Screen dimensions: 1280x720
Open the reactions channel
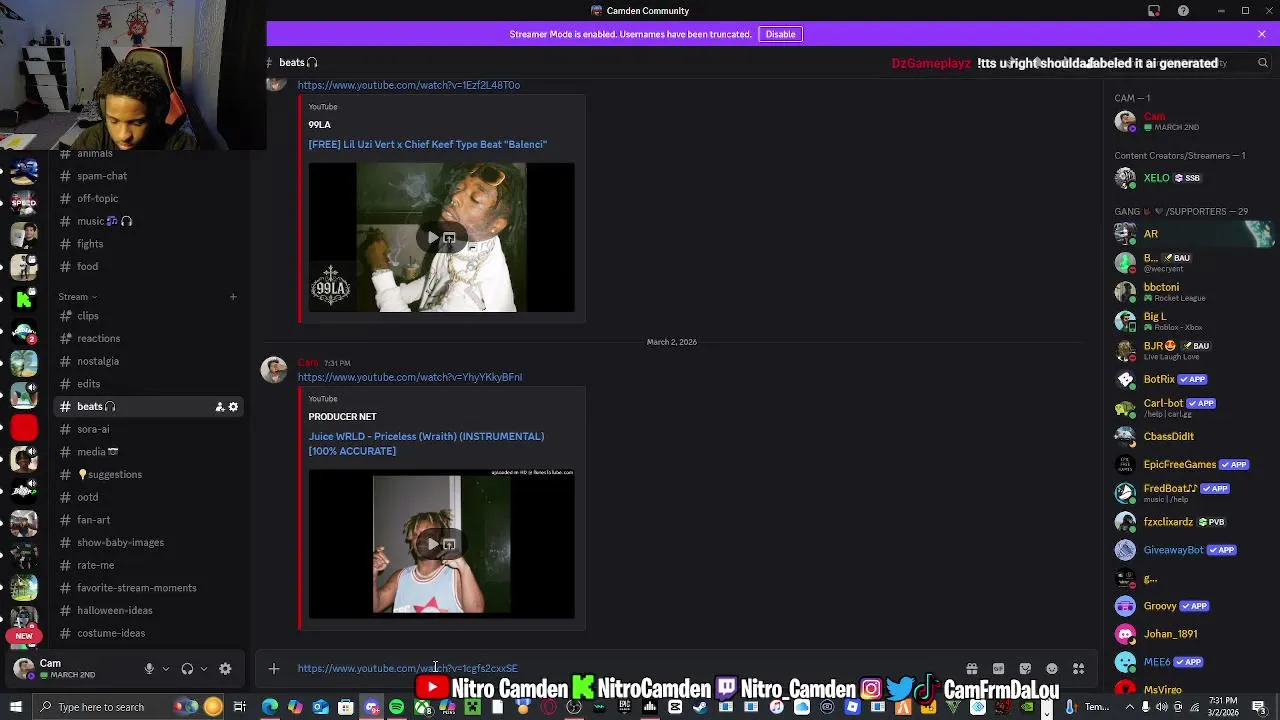tap(147, 339)
